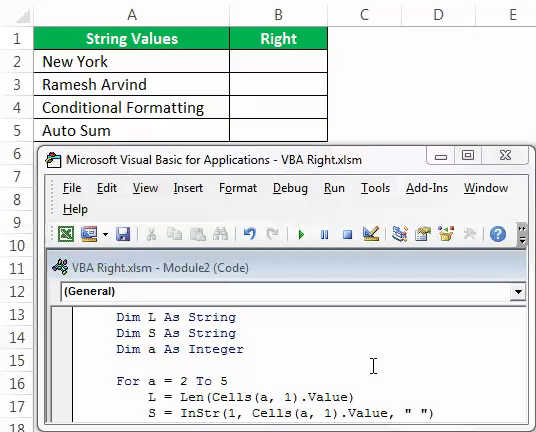Minimize the Visual Basic editor window
This screenshot has height=432, width=536.
(x=441, y=157)
